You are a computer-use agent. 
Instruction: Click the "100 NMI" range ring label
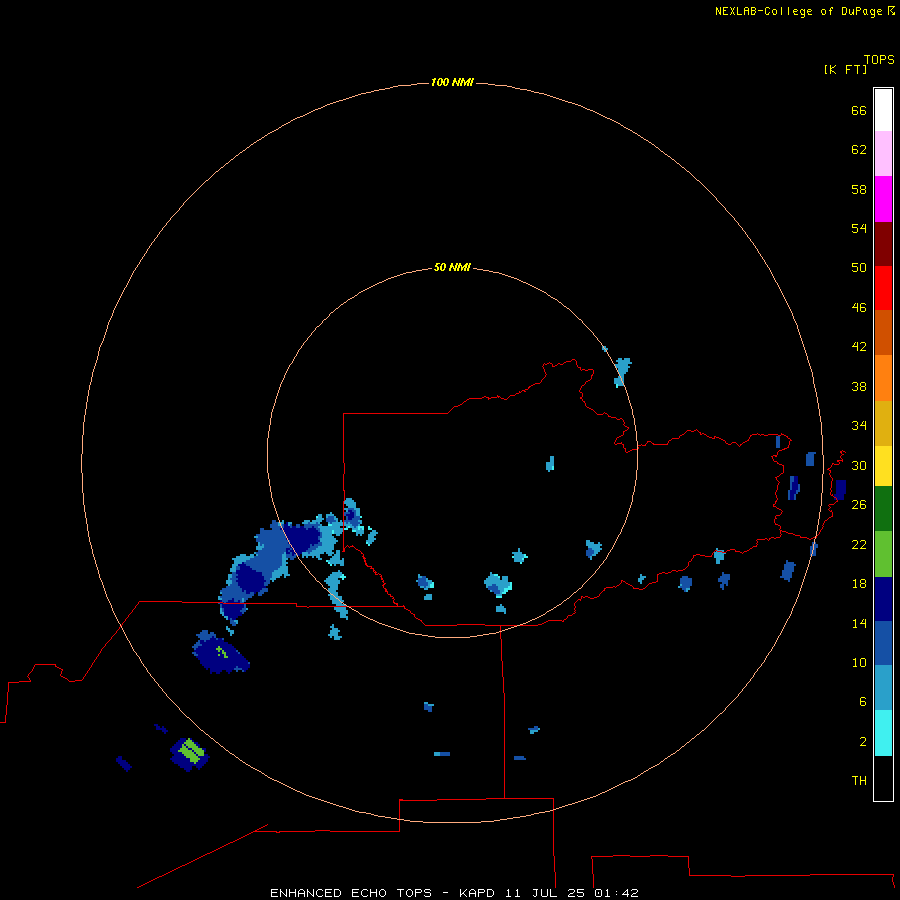[x=452, y=83]
